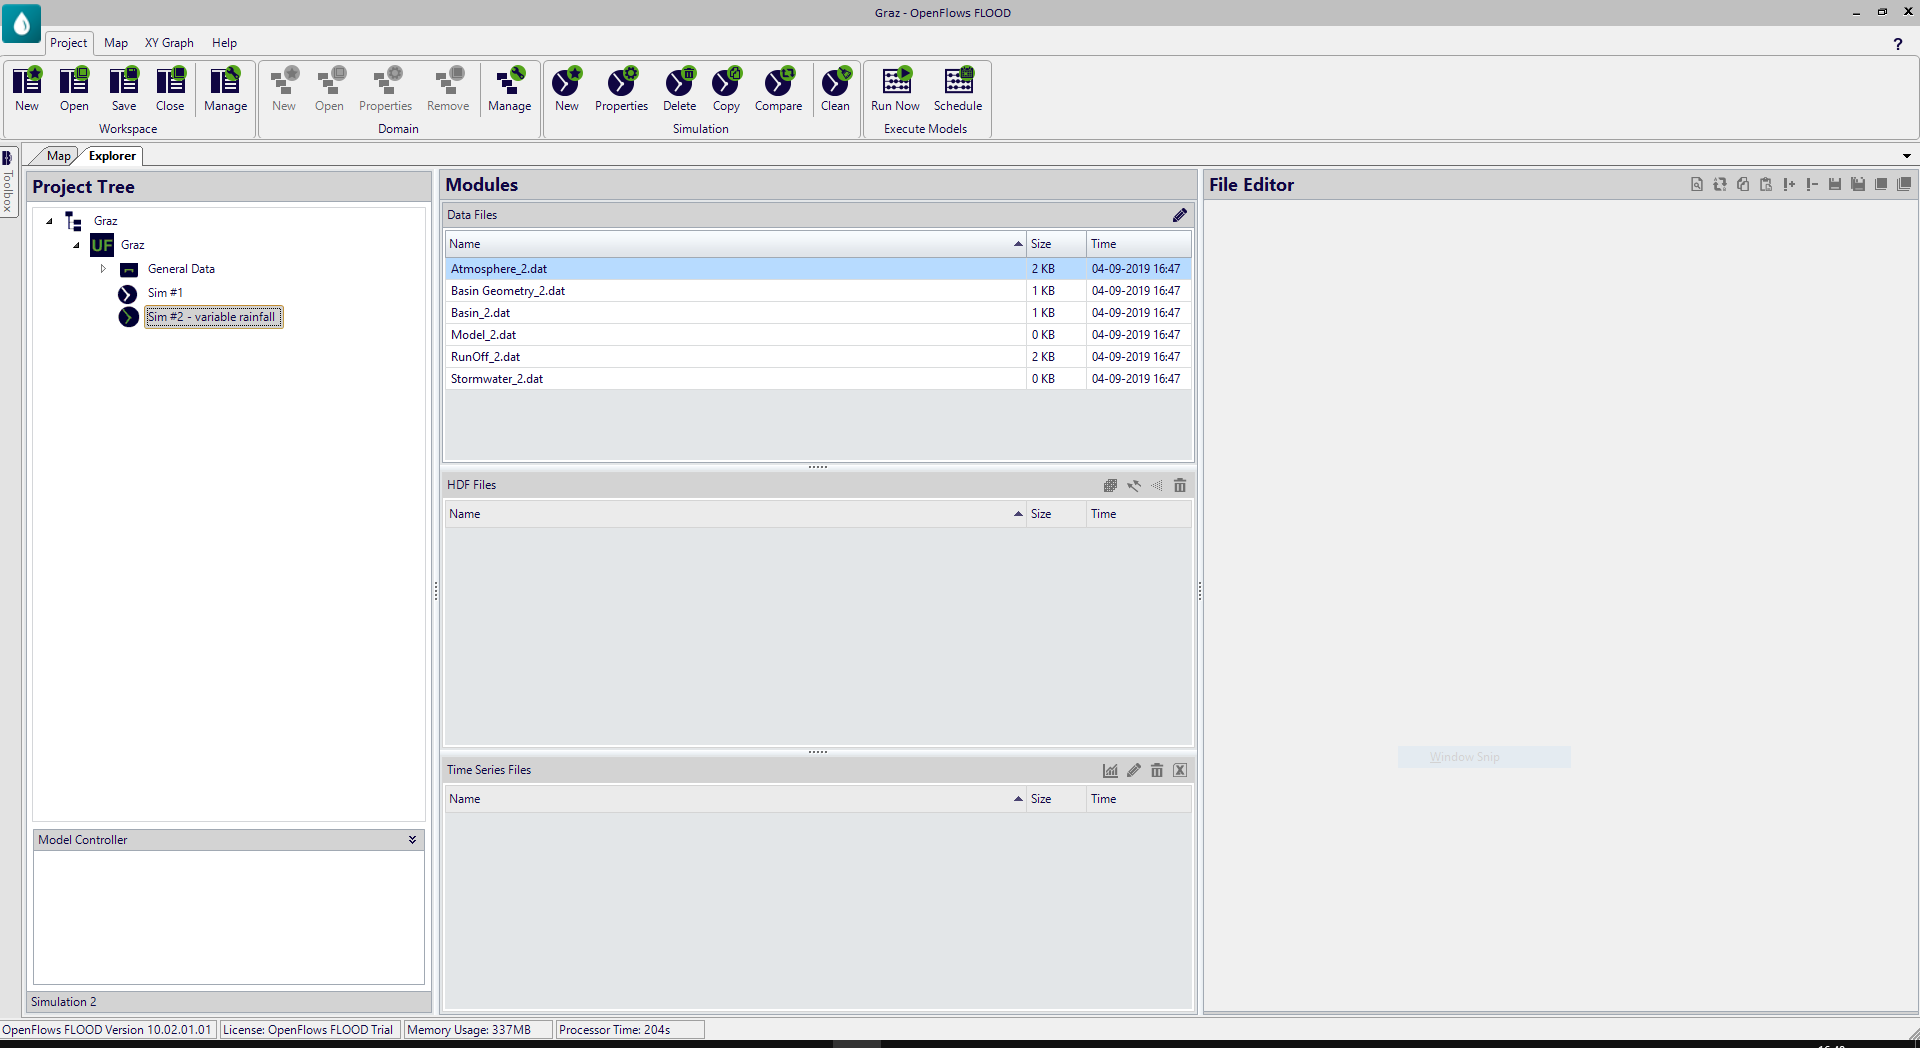
Task: Delete time series file with trash icon
Action: pyautogui.click(x=1157, y=770)
